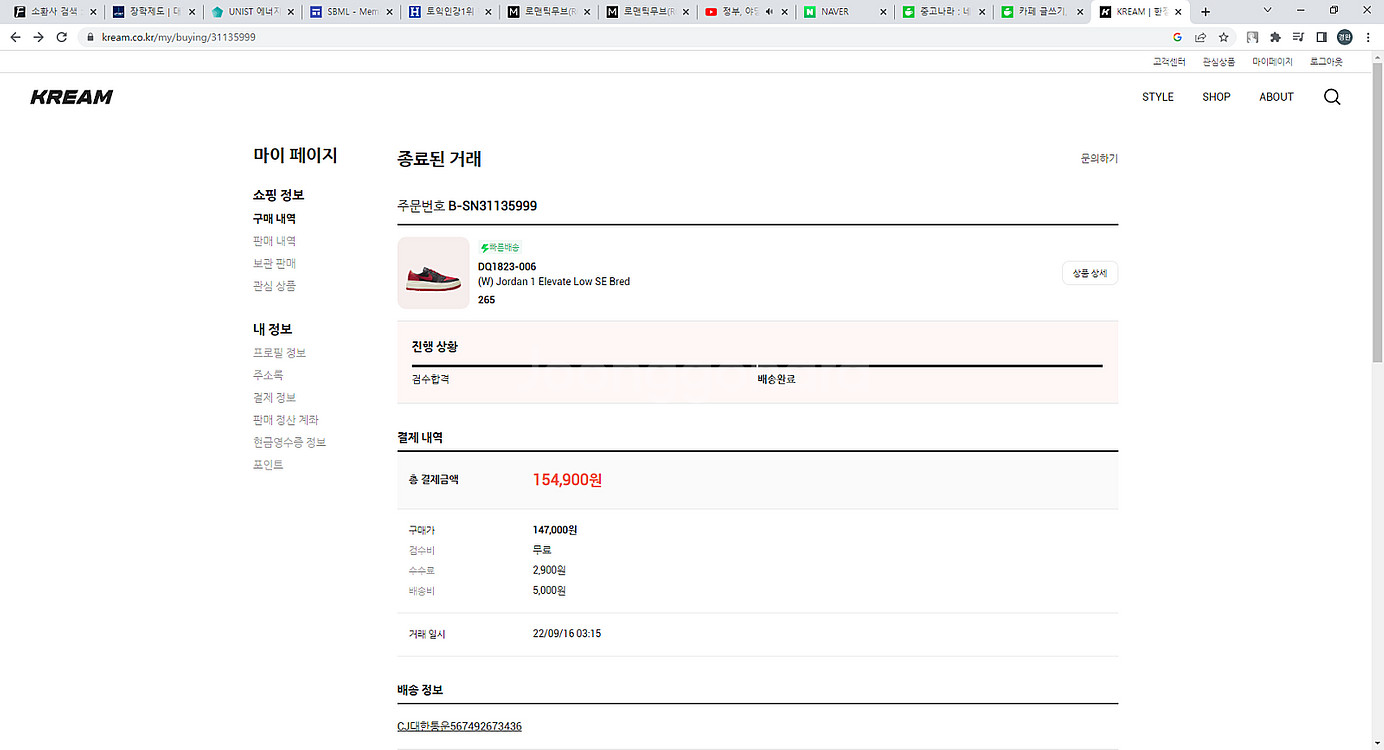Image resolution: width=1384 pixels, height=750 pixels.
Task: Open 프로필 정보 in sidebar
Action: pyautogui.click(x=280, y=353)
